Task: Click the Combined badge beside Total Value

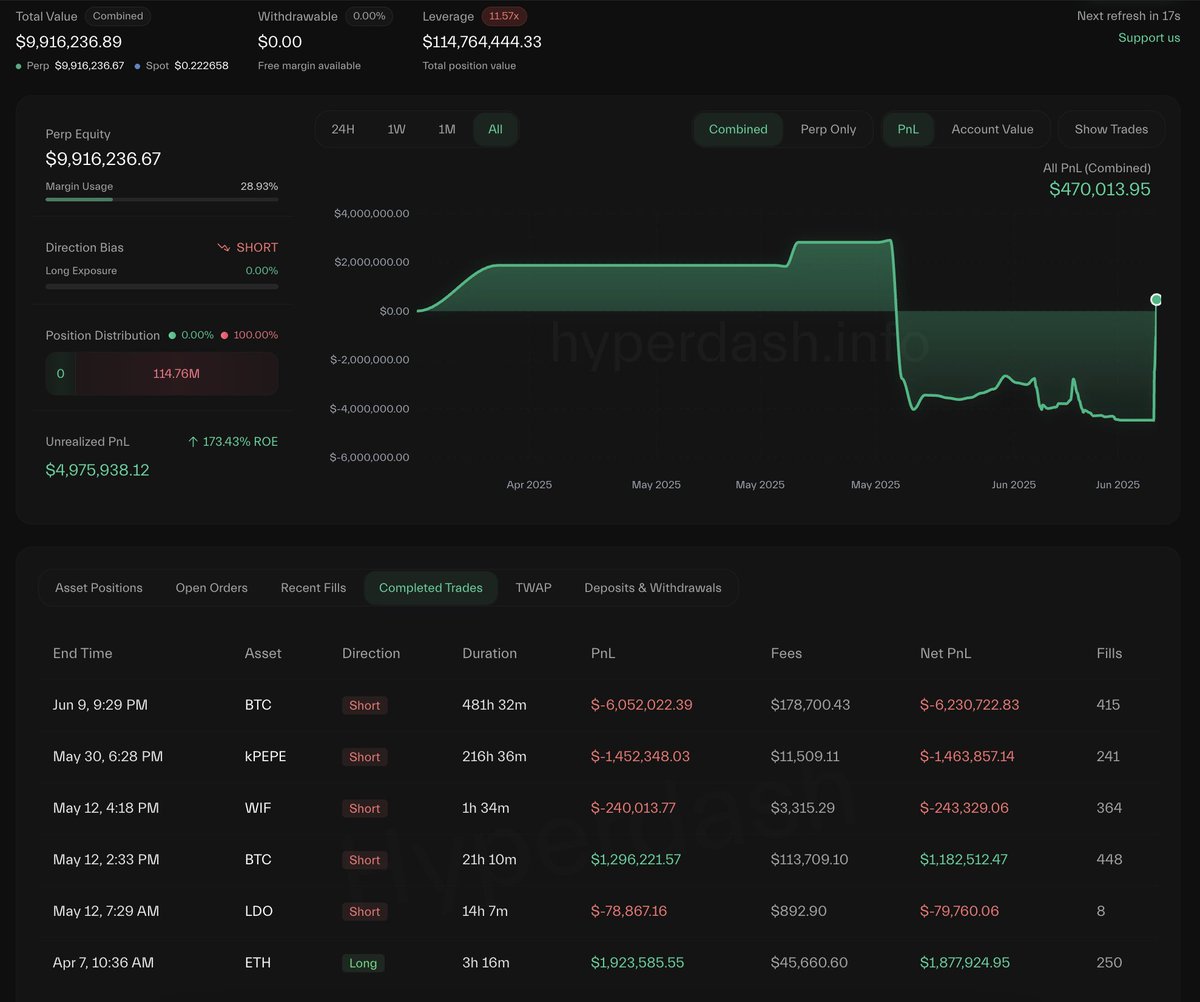Action: click(118, 16)
